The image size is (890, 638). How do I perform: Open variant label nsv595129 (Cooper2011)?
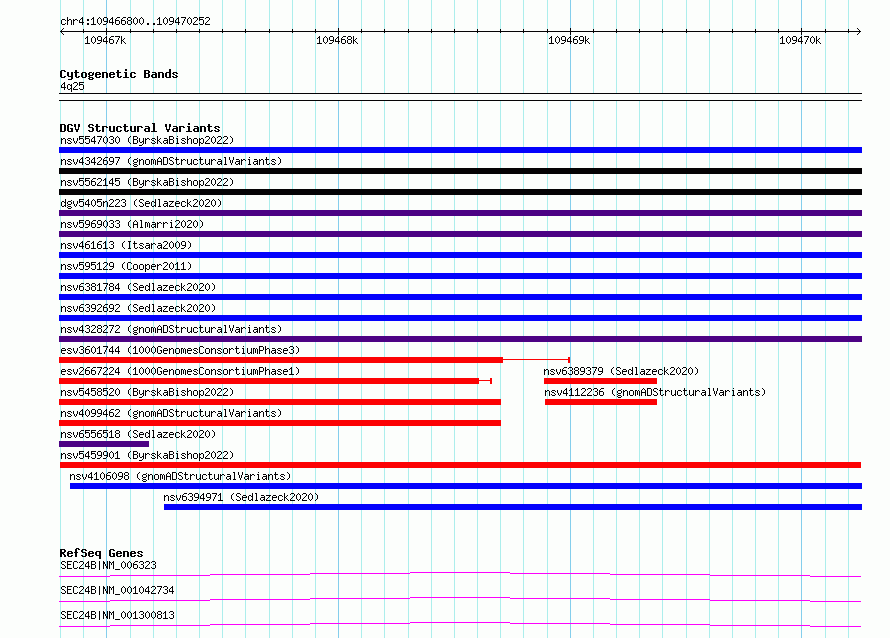pyautogui.click(x=126, y=266)
